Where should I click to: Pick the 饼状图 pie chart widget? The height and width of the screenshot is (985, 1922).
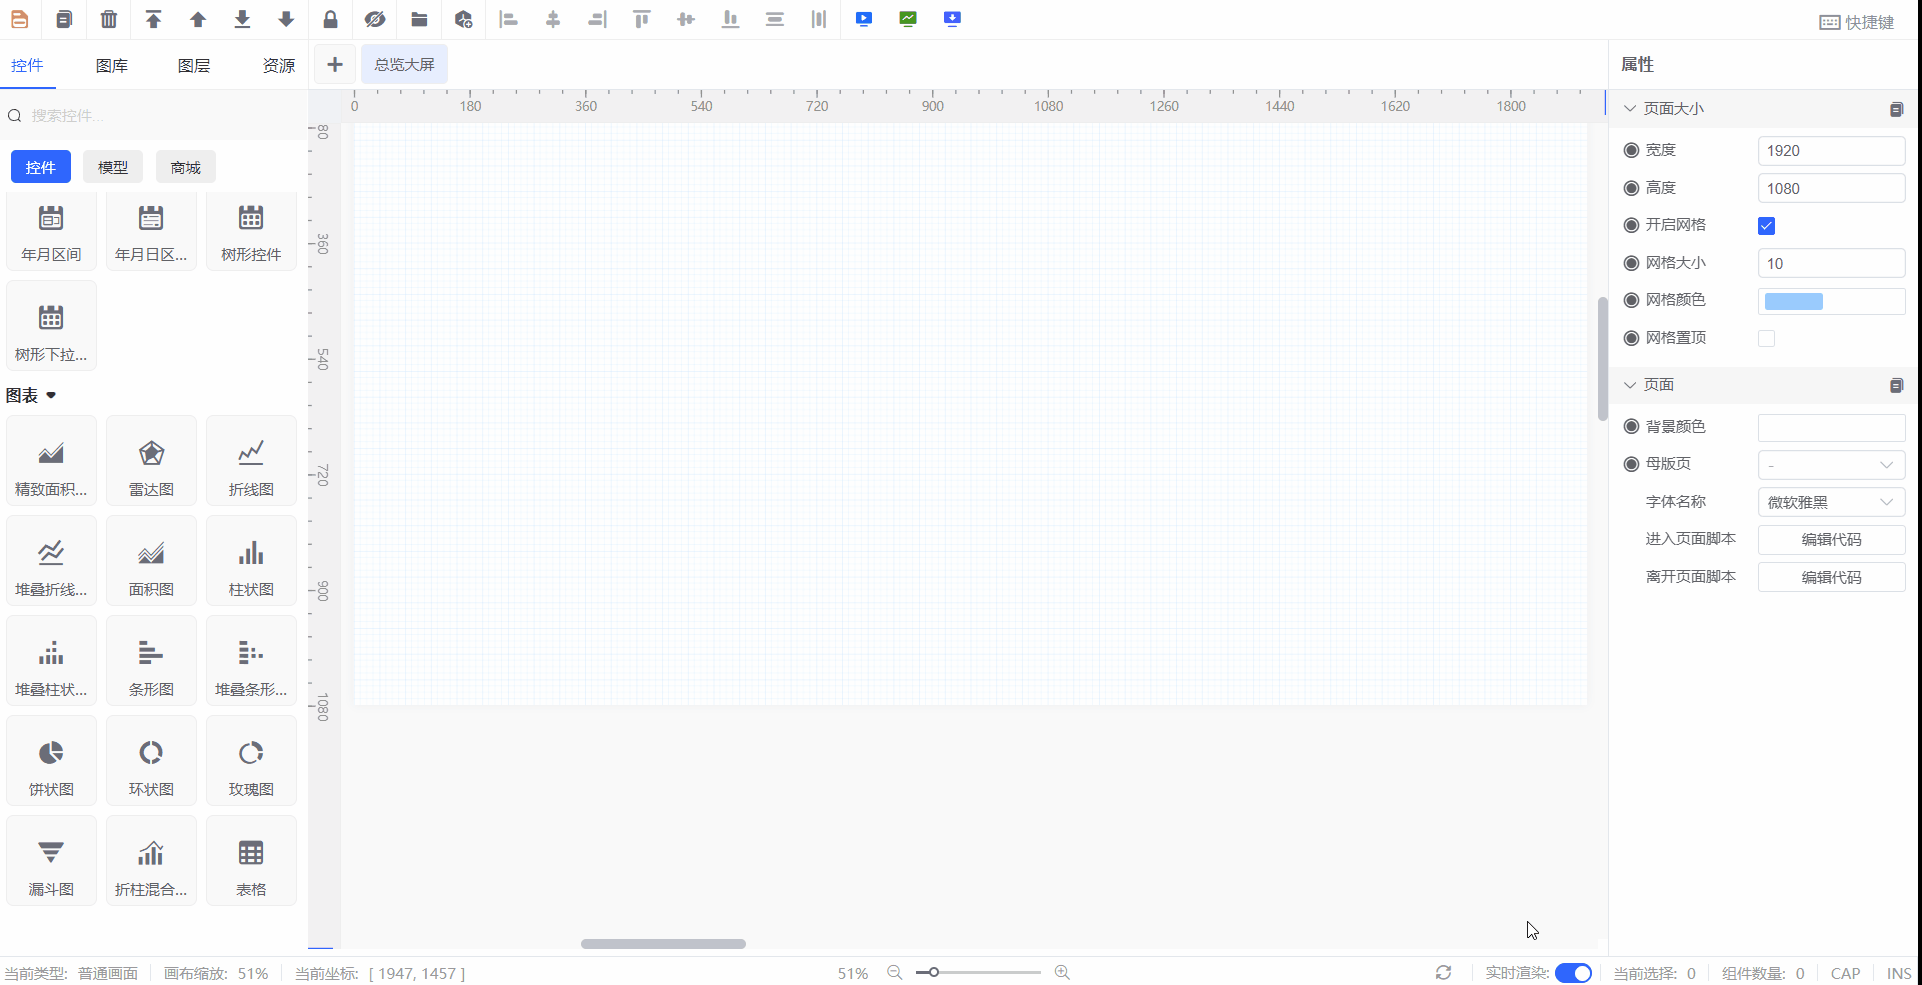pyautogui.click(x=51, y=761)
